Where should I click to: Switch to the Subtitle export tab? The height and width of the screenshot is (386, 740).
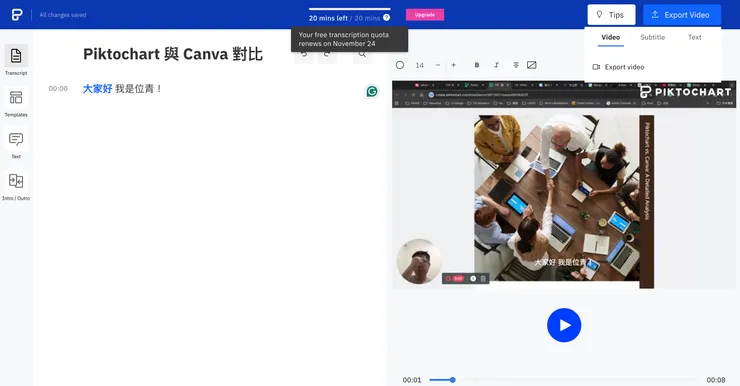point(652,37)
